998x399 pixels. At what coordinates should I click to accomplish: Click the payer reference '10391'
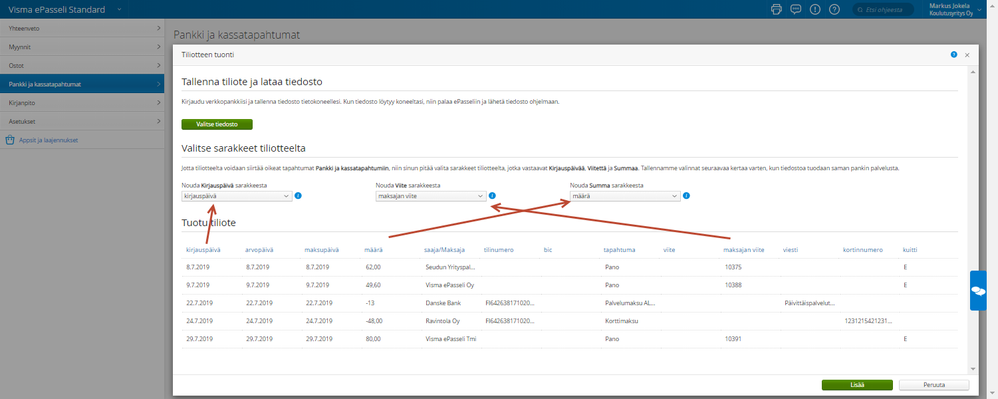[x=733, y=339]
